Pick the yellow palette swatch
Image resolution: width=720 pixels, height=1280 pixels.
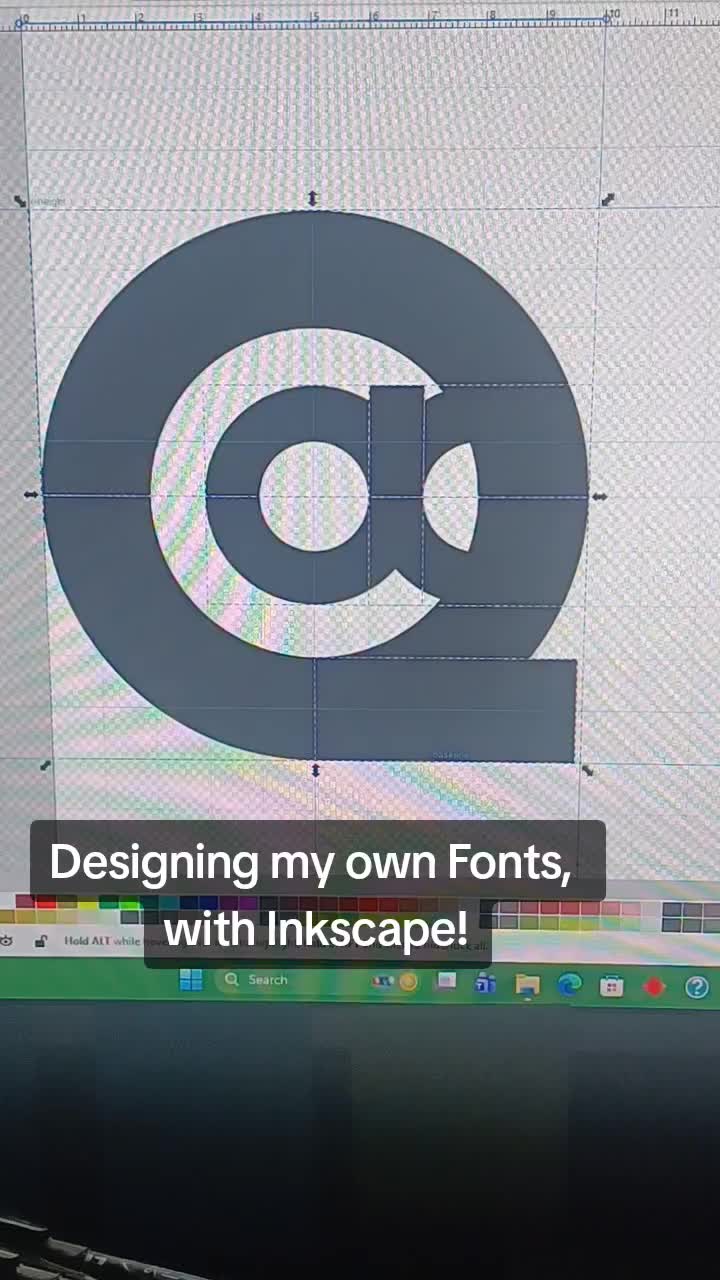click(x=88, y=904)
